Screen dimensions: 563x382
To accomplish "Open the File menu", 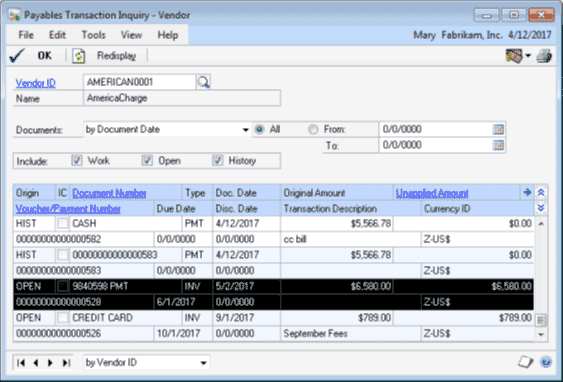I will point(26,35).
